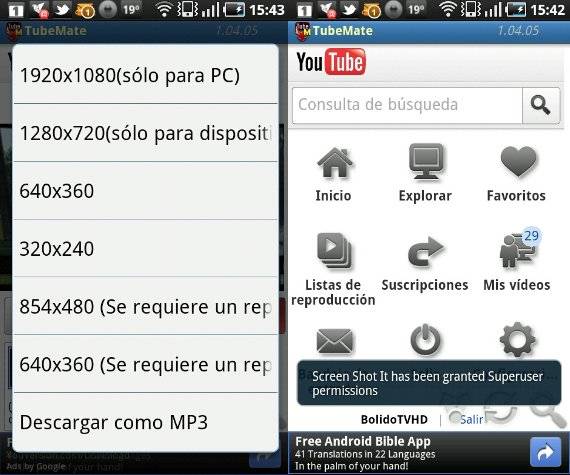The width and height of the screenshot is (570, 475).
Task: Tap the power icon
Action: [425, 340]
